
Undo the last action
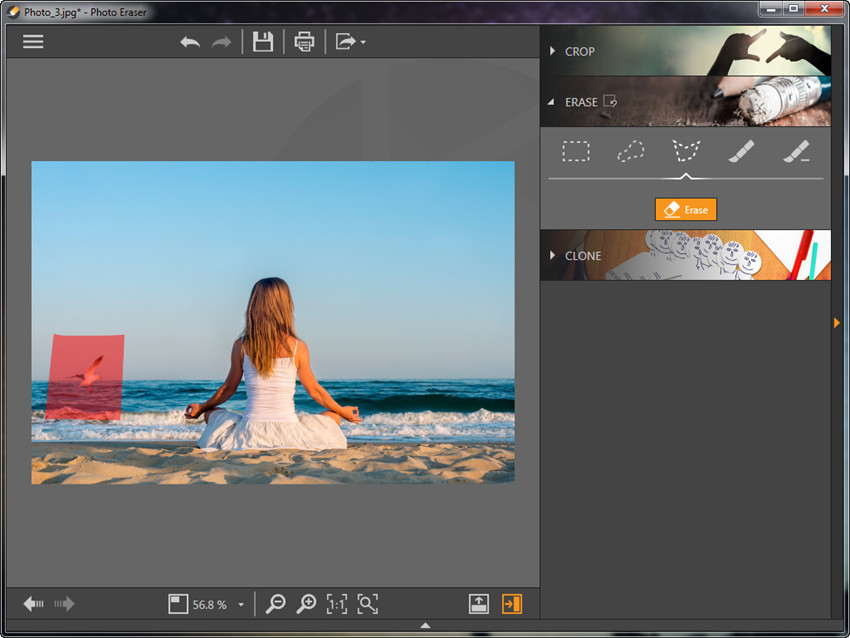click(x=190, y=42)
